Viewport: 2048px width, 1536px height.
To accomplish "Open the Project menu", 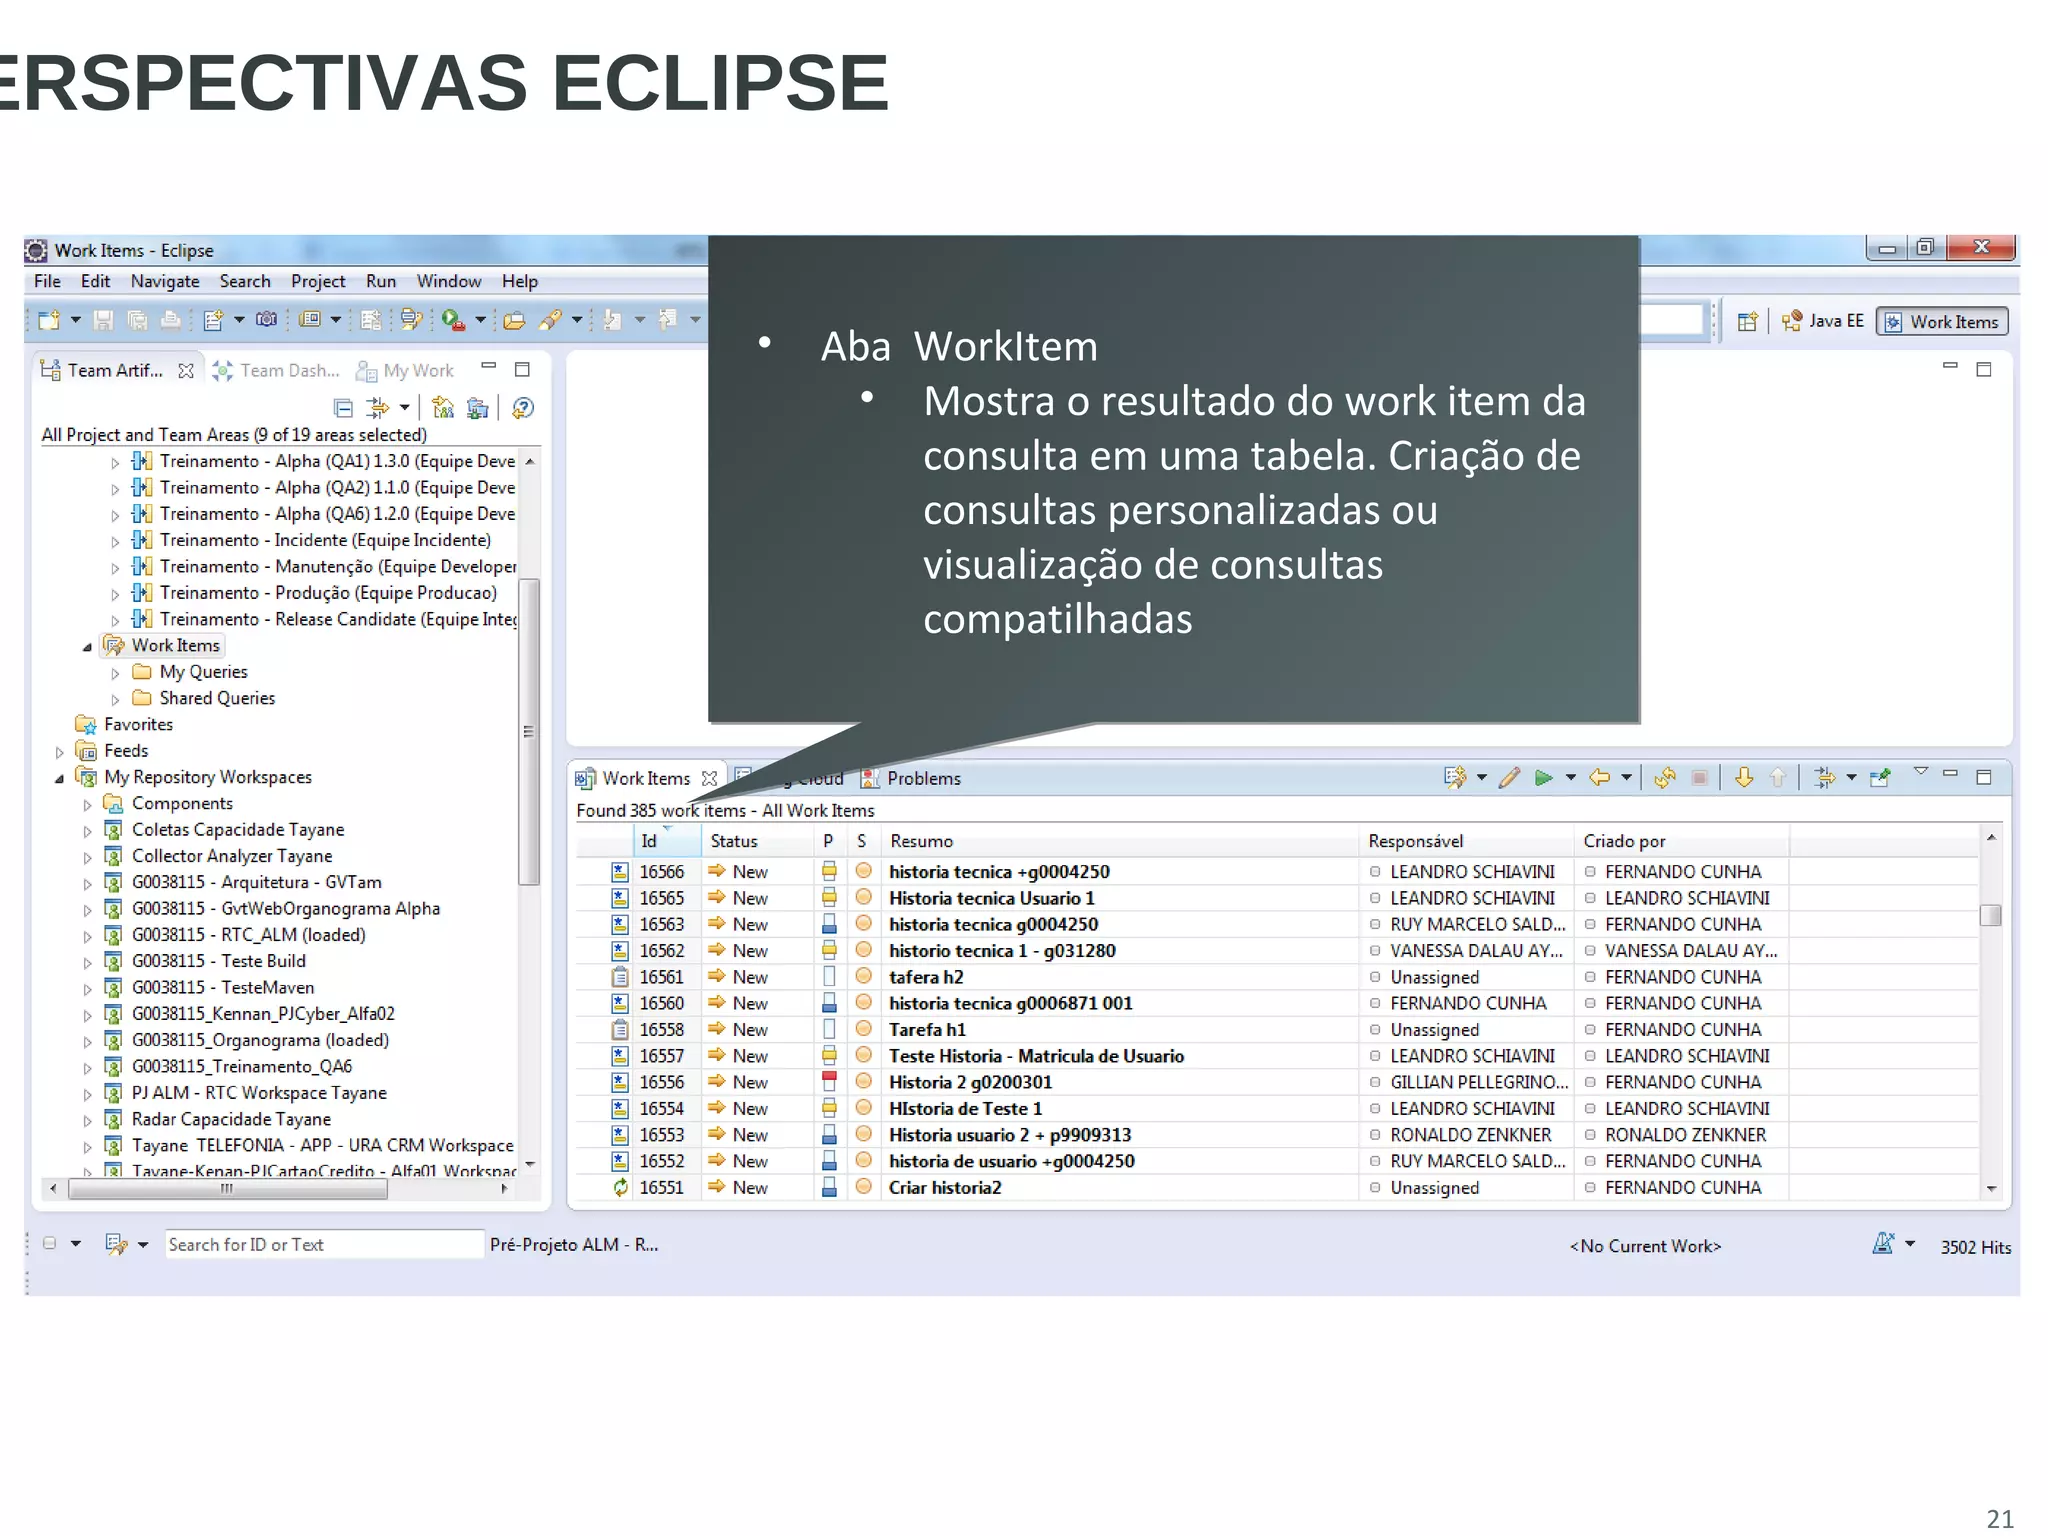I will coord(318,282).
